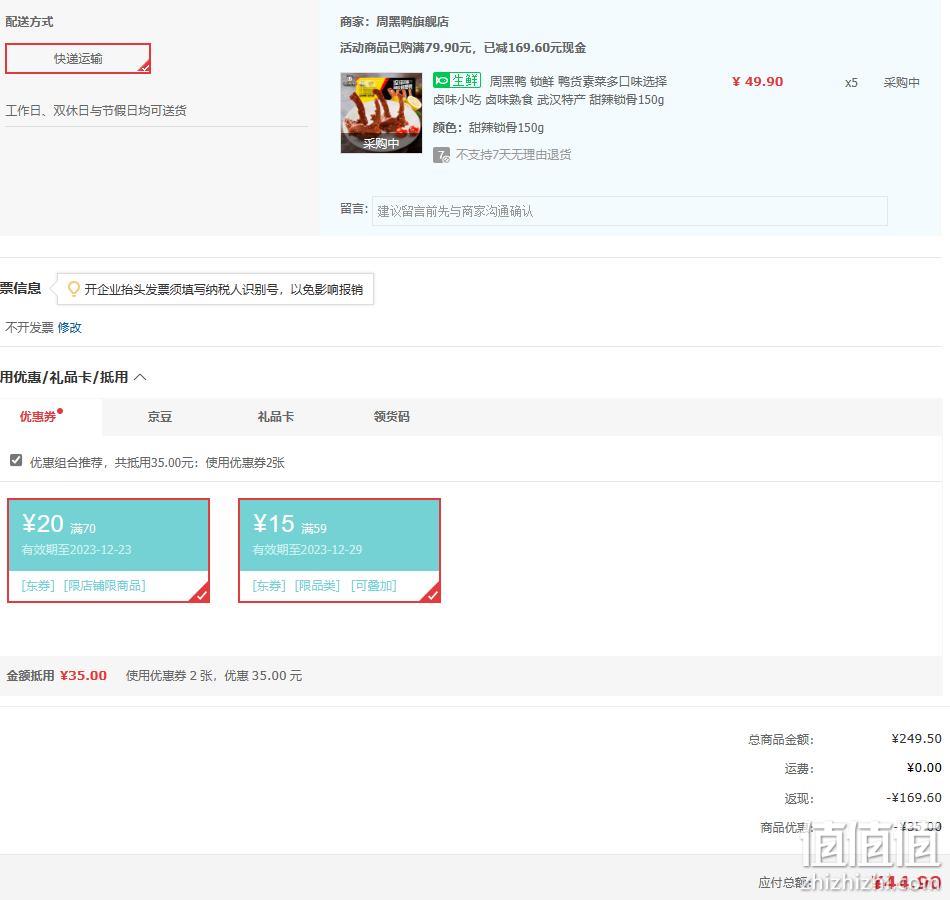Click 修改 to edit invoice settings
The height and width of the screenshot is (900, 950).
click(x=70, y=328)
